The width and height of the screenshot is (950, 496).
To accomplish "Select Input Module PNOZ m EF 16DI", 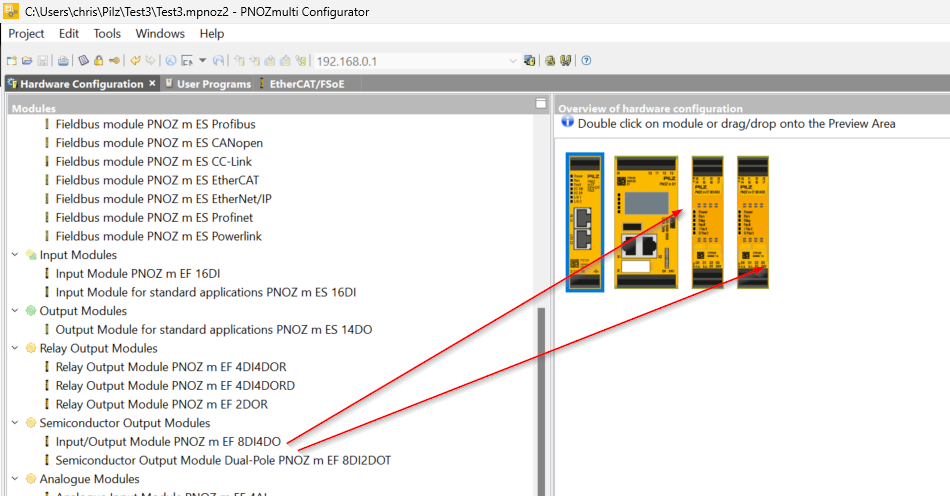I will click(138, 274).
